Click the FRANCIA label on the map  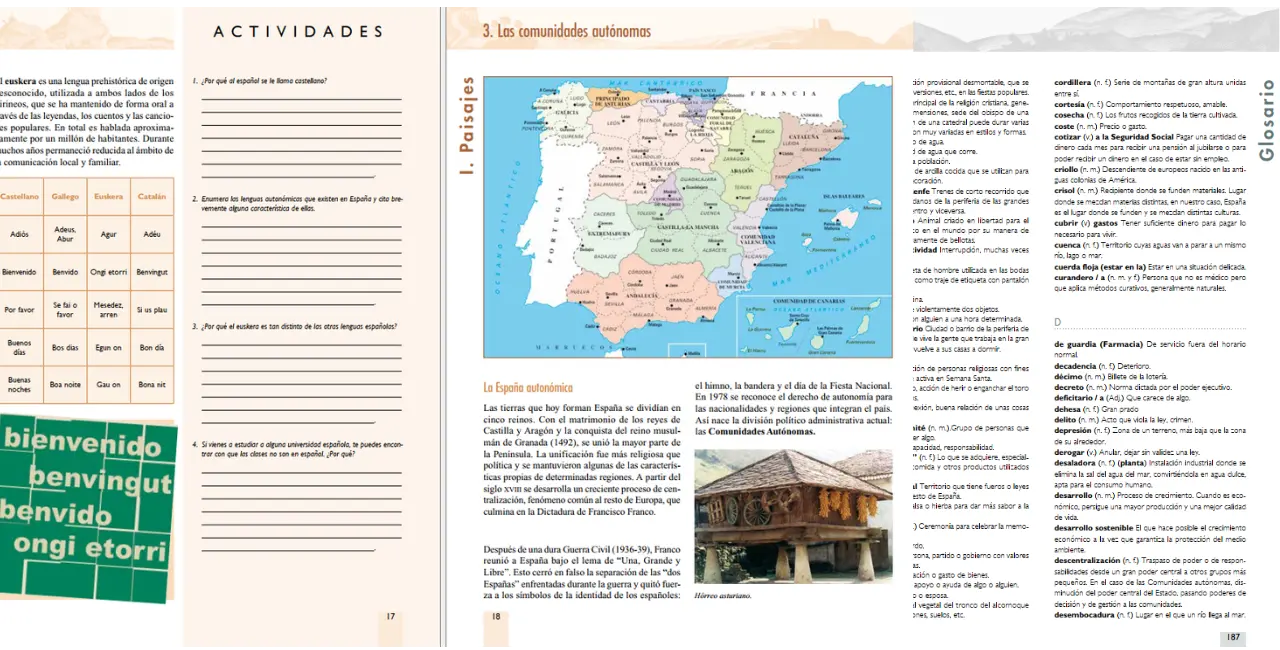pos(784,92)
